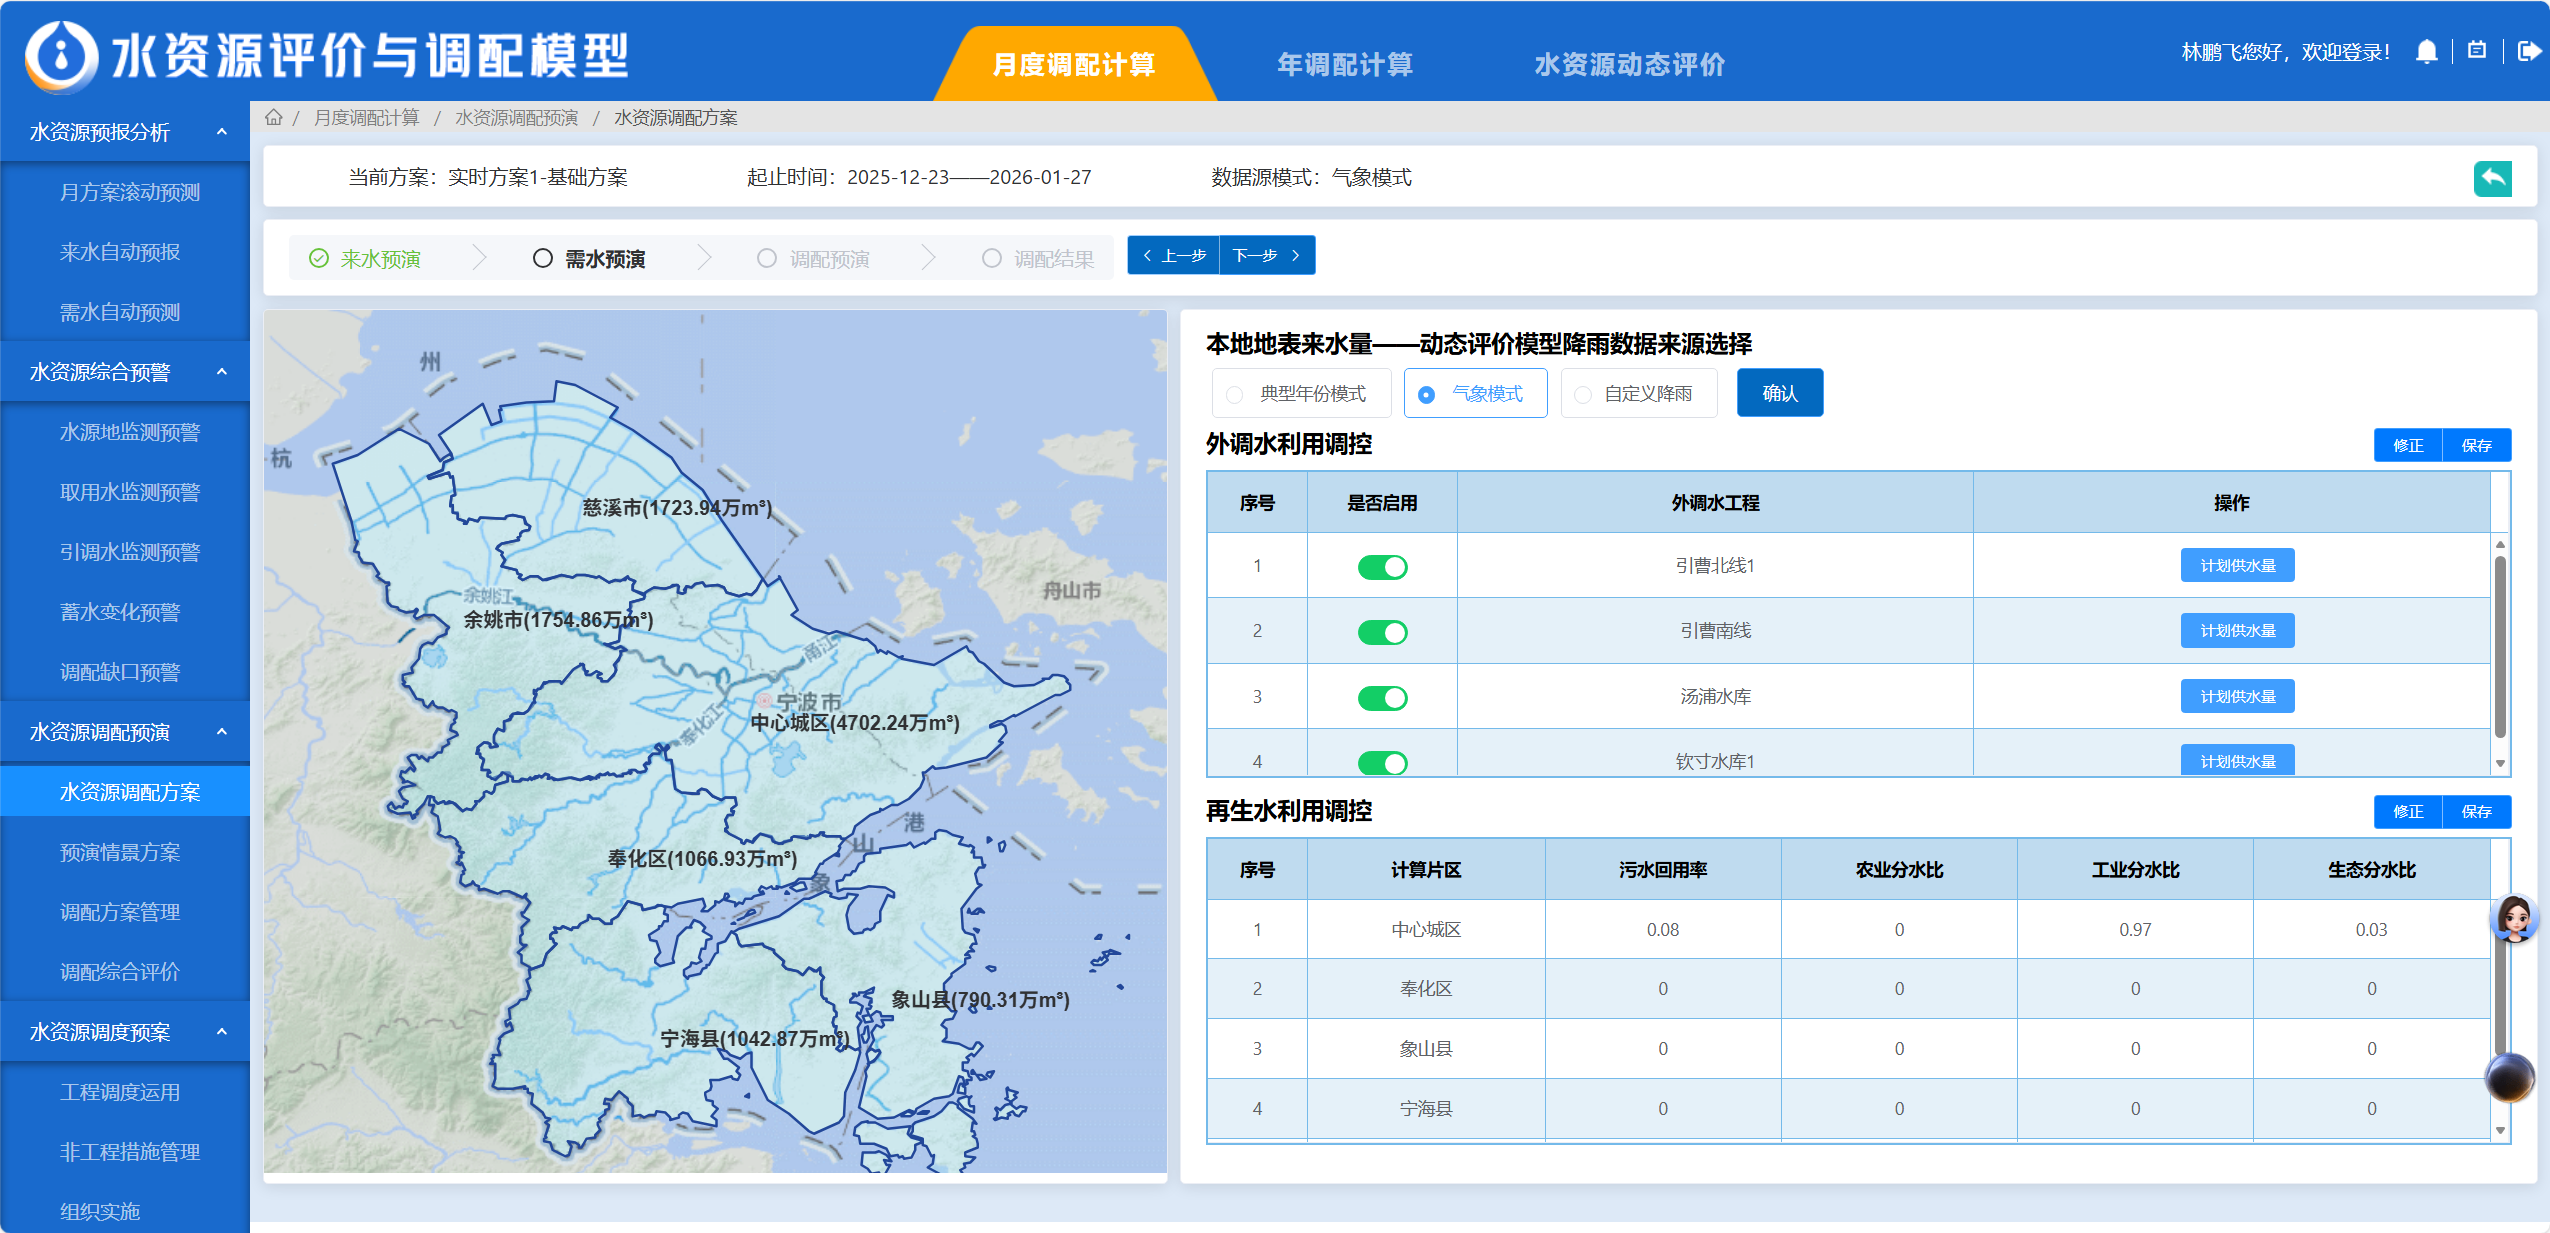Screen dimensions: 2550x1233
Task: Disable the 引曹北线1 toggle
Action: click(1382, 567)
